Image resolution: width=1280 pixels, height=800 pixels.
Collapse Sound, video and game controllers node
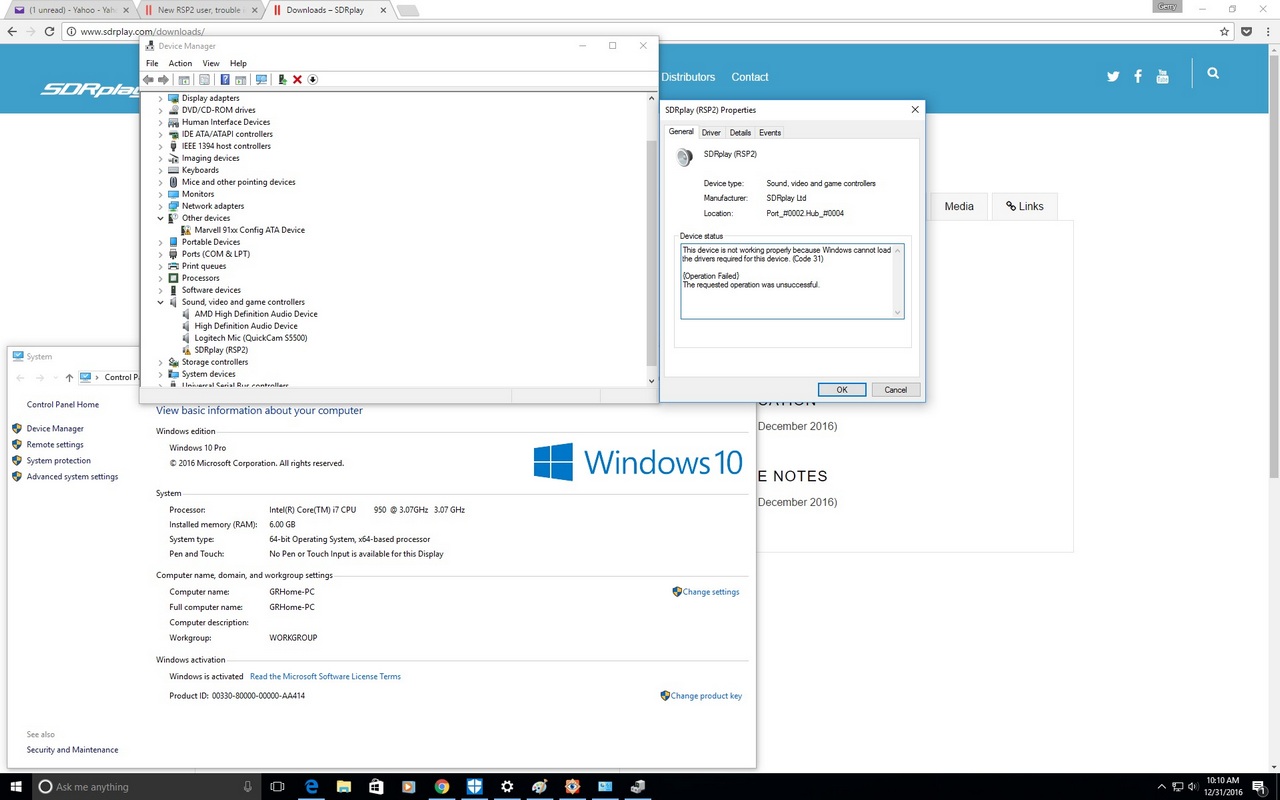point(160,302)
